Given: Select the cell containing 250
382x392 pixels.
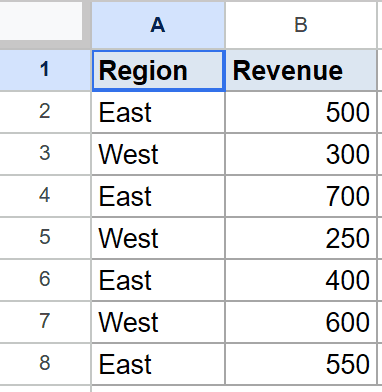Looking at the screenshot, I should (x=301, y=238).
